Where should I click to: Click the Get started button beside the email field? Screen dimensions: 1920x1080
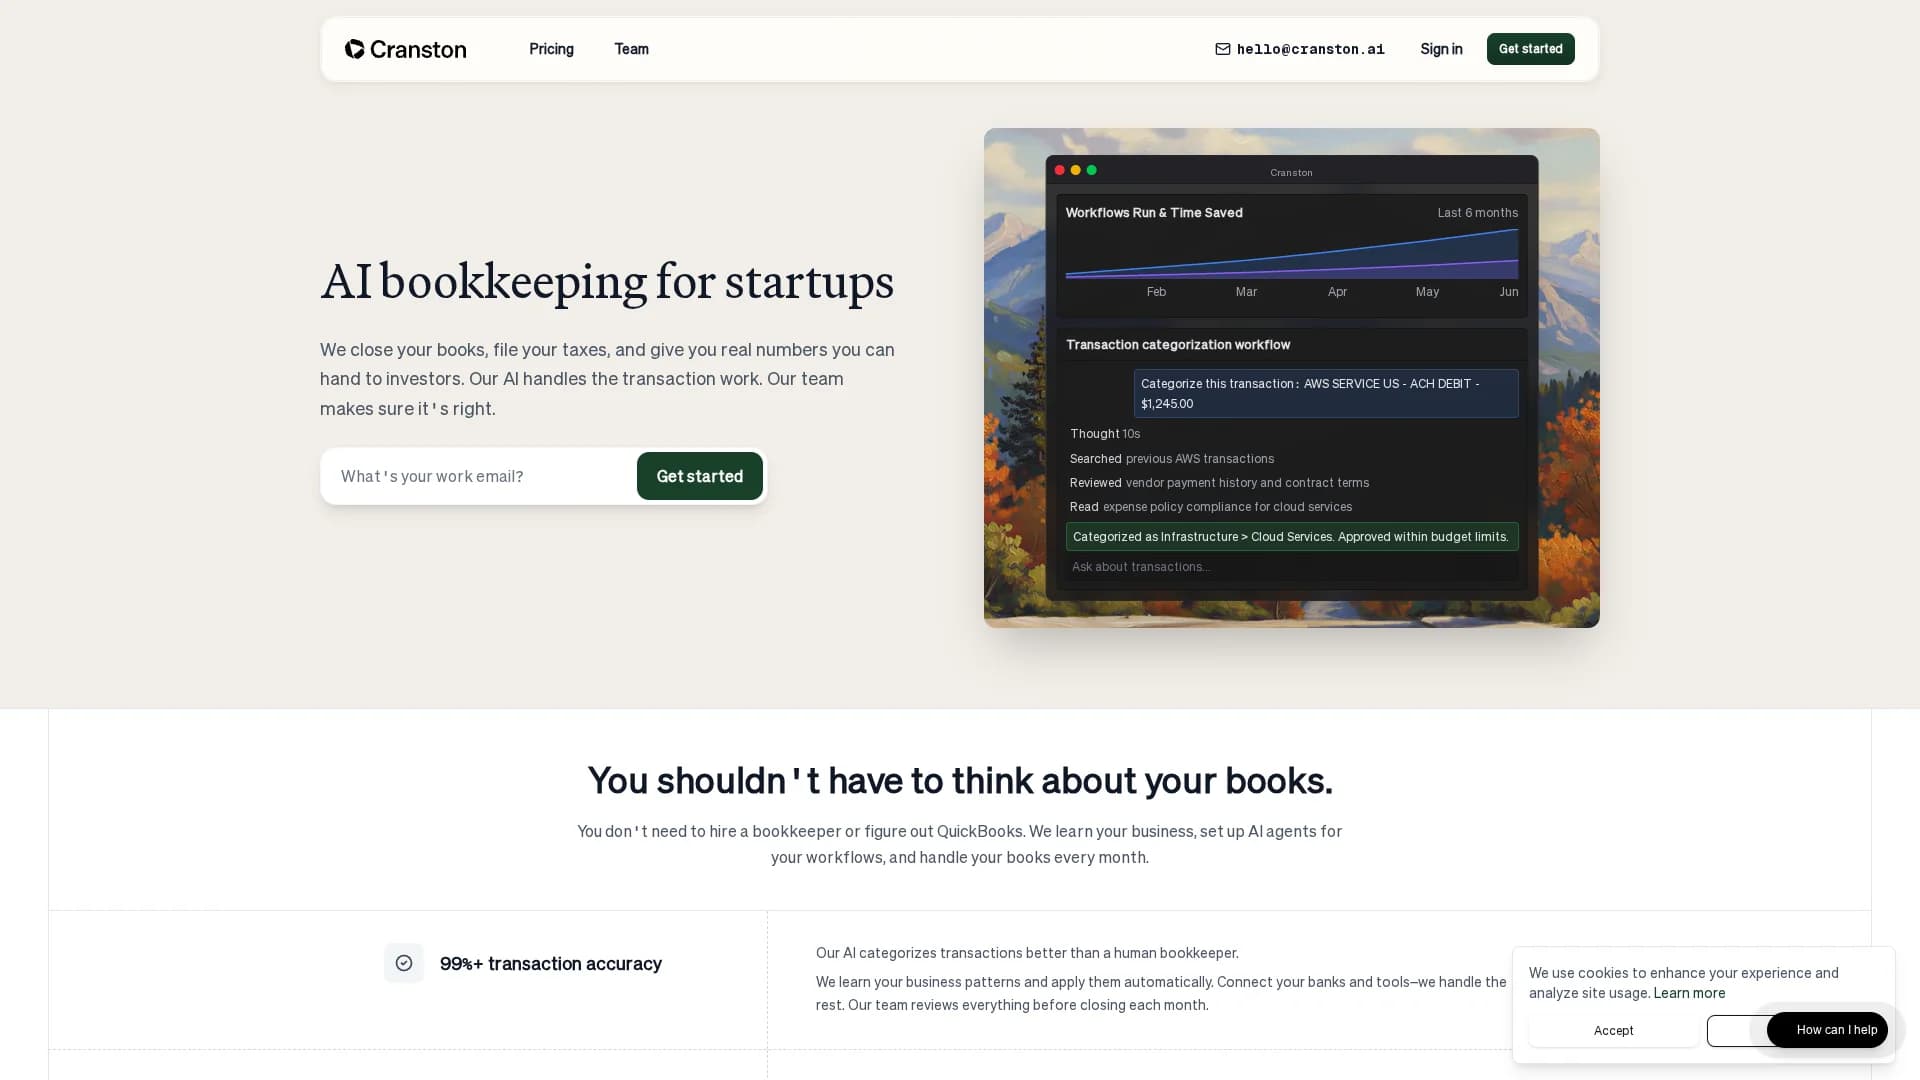(x=699, y=476)
